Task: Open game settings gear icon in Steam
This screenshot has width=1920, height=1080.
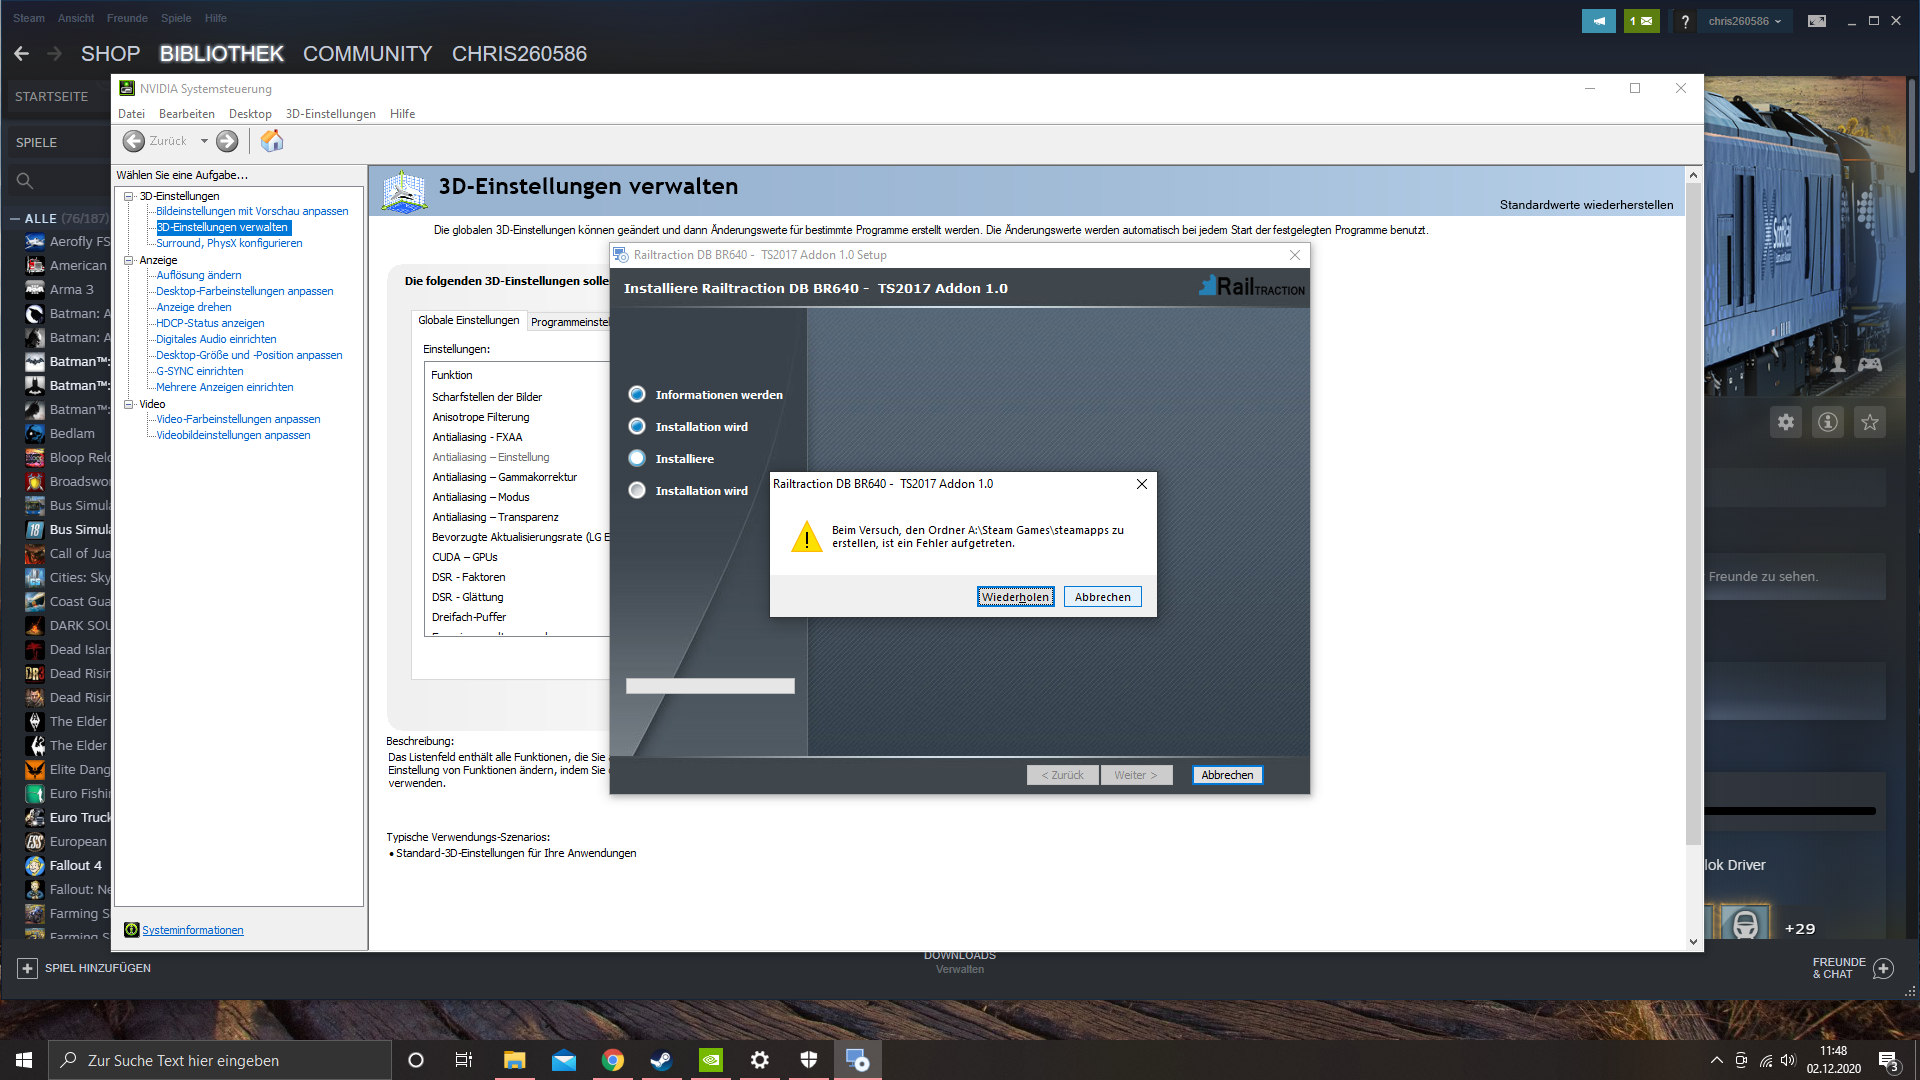Action: click(x=1786, y=422)
